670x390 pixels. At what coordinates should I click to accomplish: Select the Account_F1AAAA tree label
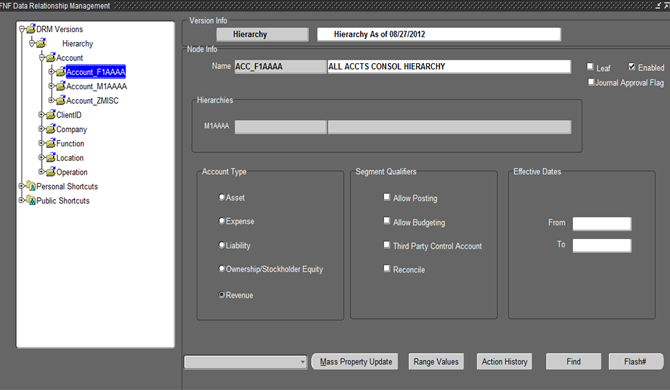(96, 72)
